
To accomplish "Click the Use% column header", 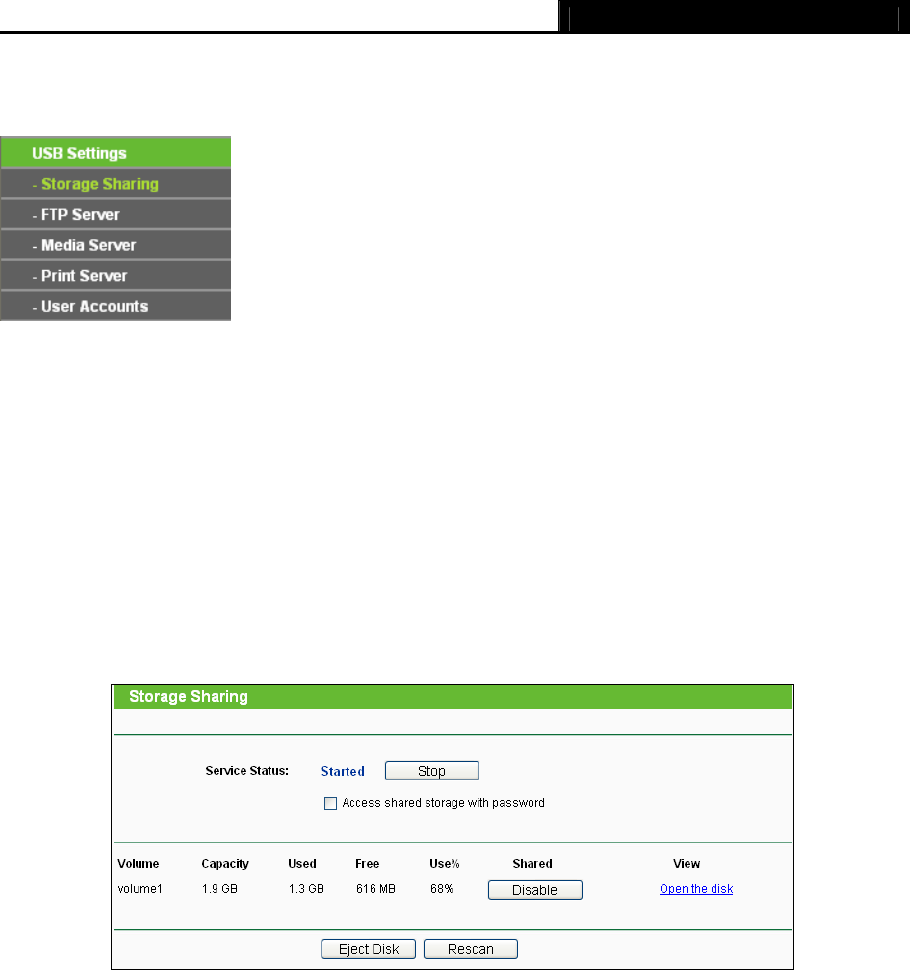I will [x=444, y=864].
